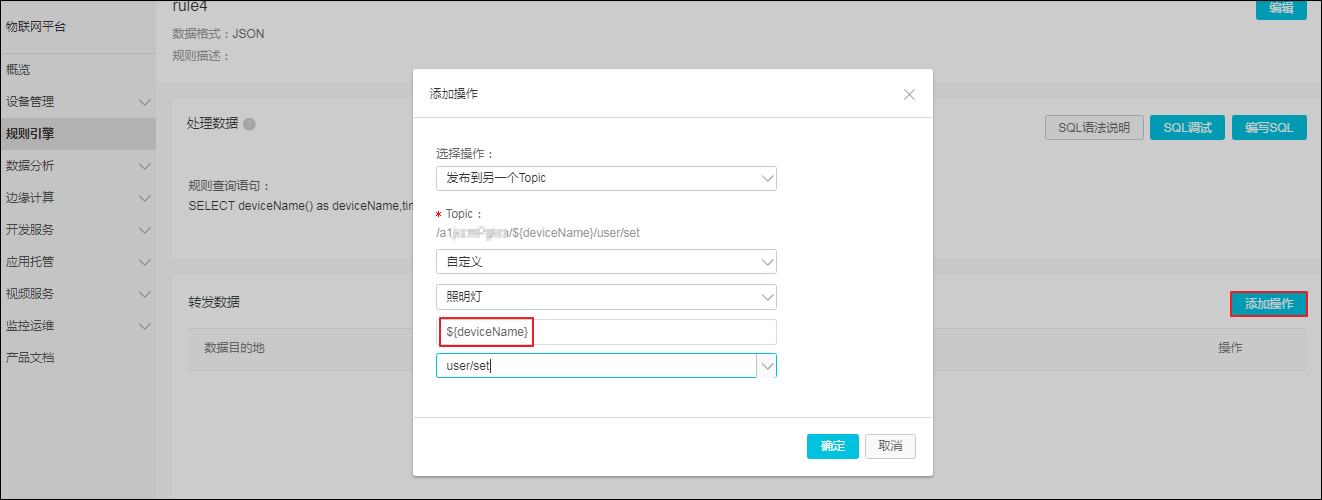Select 规则引擎 in the sidebar
Screen dimensions: 1322x500
pos(78,134)
